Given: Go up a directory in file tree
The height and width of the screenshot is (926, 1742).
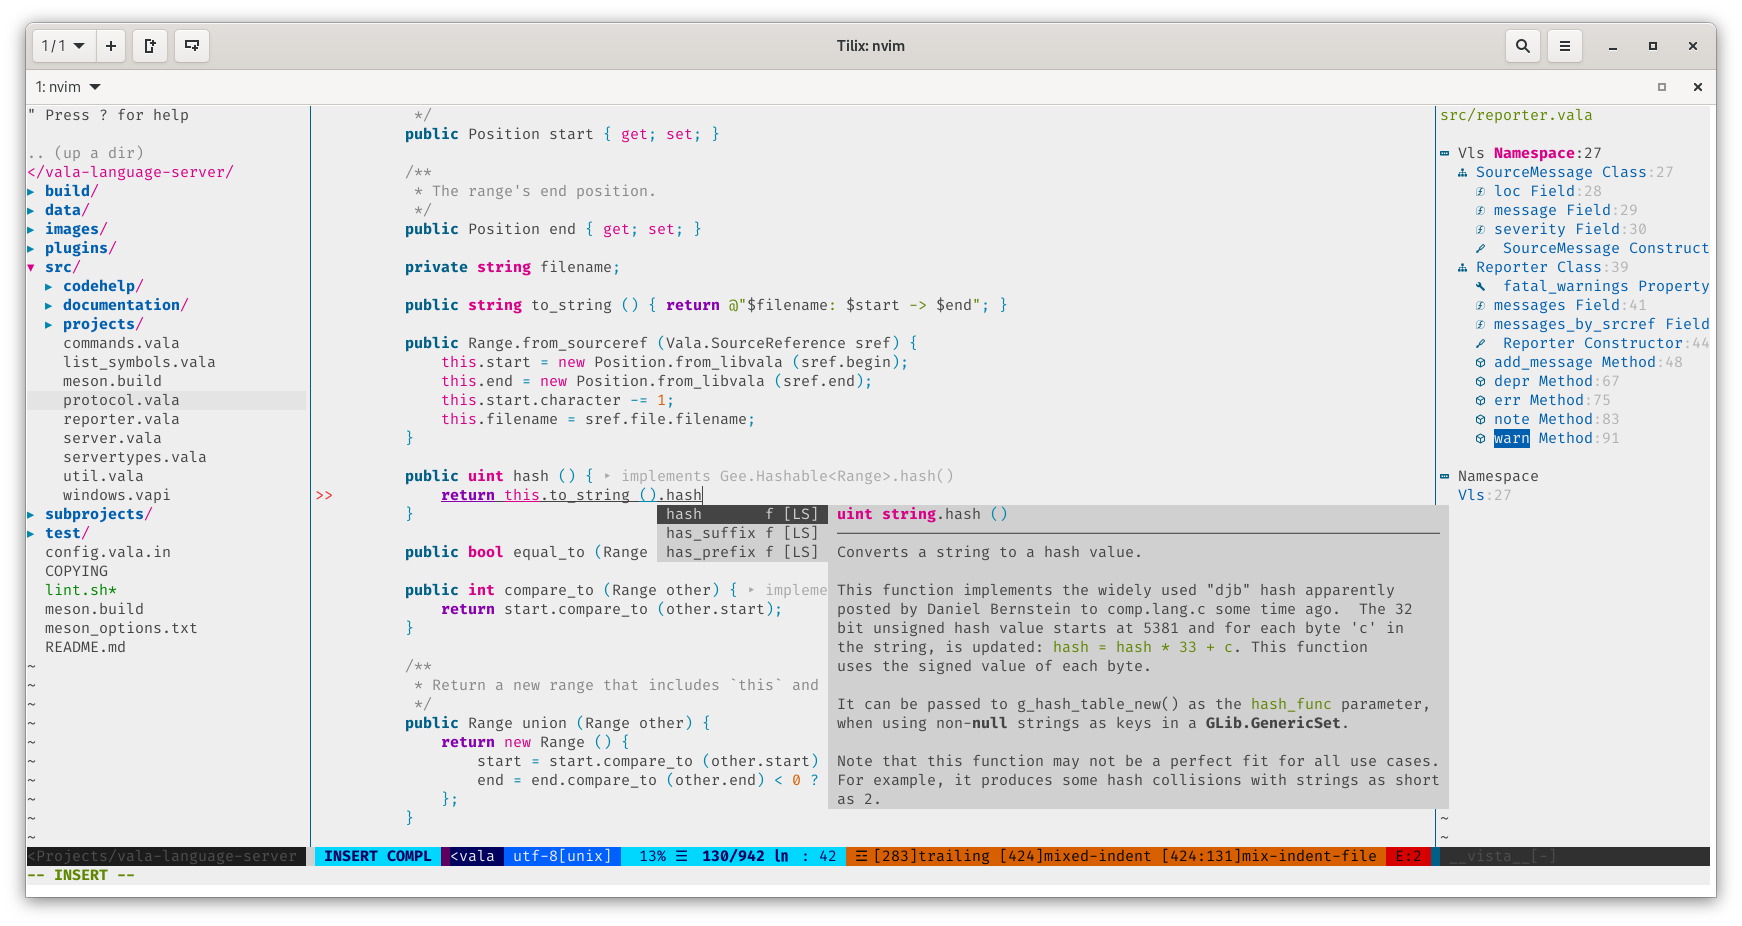Looking at the screenshot, I should pos(86,153).
